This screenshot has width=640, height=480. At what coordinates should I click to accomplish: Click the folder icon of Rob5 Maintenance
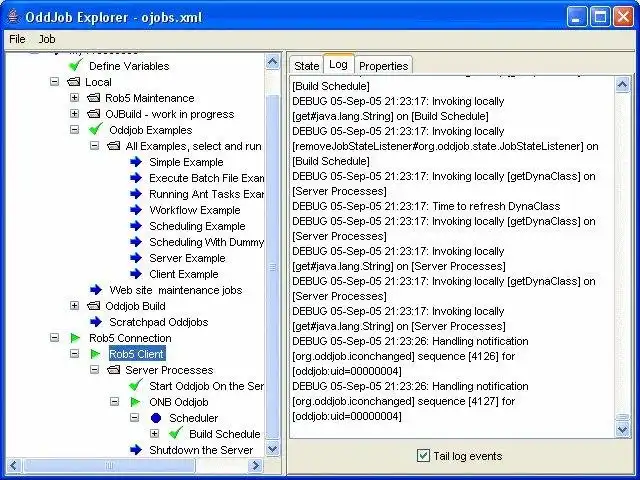93,98
